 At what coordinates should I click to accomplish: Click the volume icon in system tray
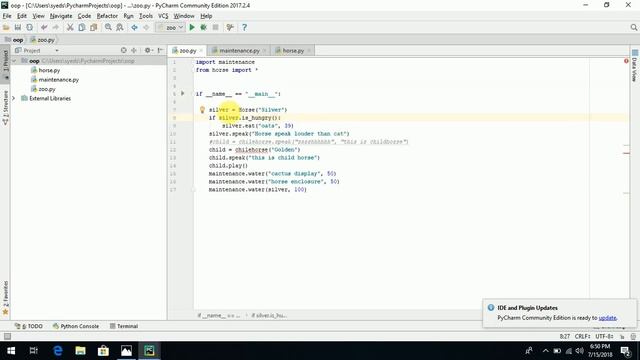pyautogui.click(x=579, y=351)
